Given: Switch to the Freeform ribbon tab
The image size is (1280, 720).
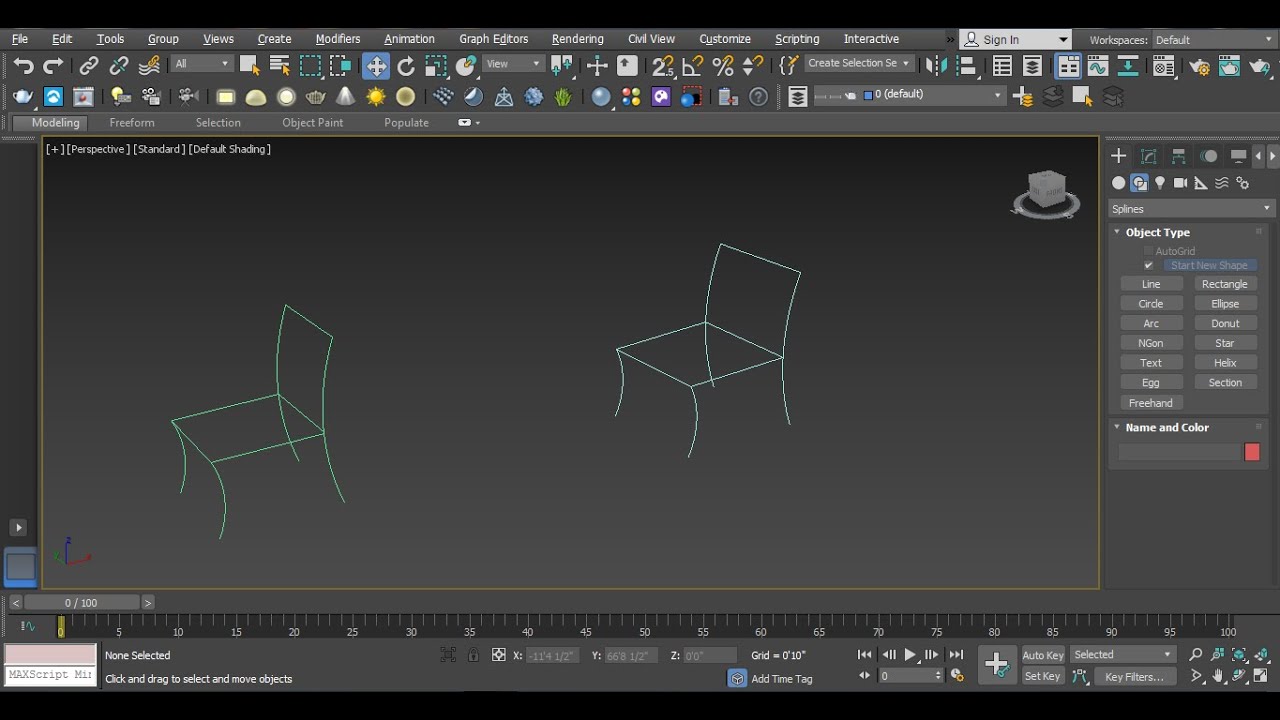Looking at the screenshot, I should 132,123.
